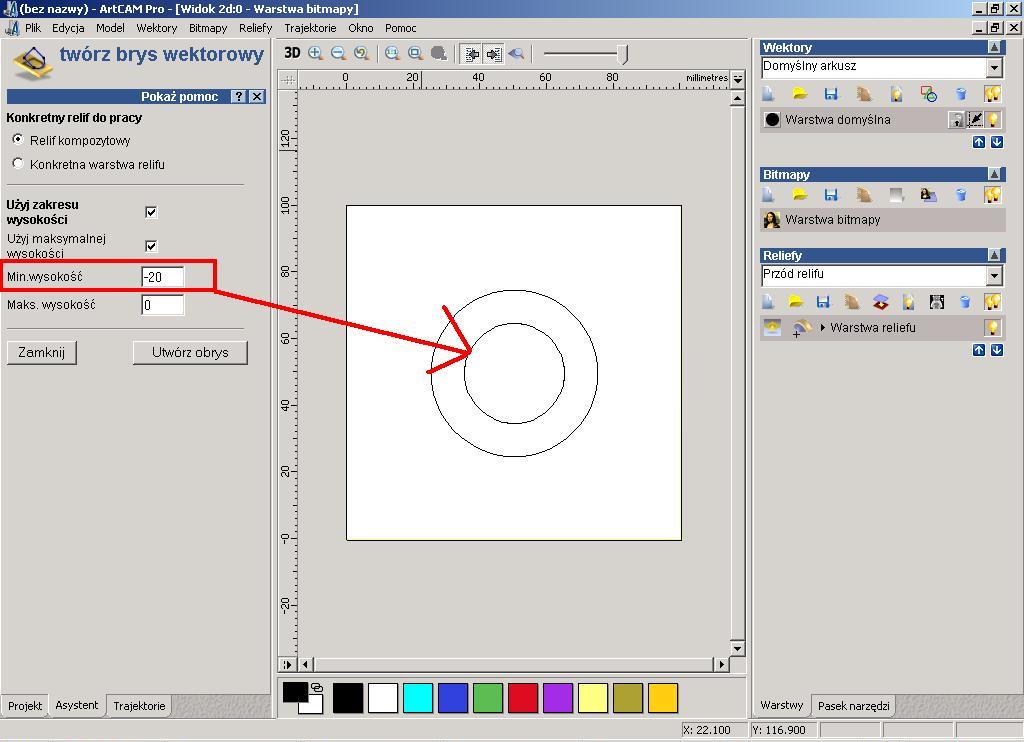This screenshot has height=742, width=1029.
Task: Collapse the Bitmapy panel
Action: coord(994,175)
